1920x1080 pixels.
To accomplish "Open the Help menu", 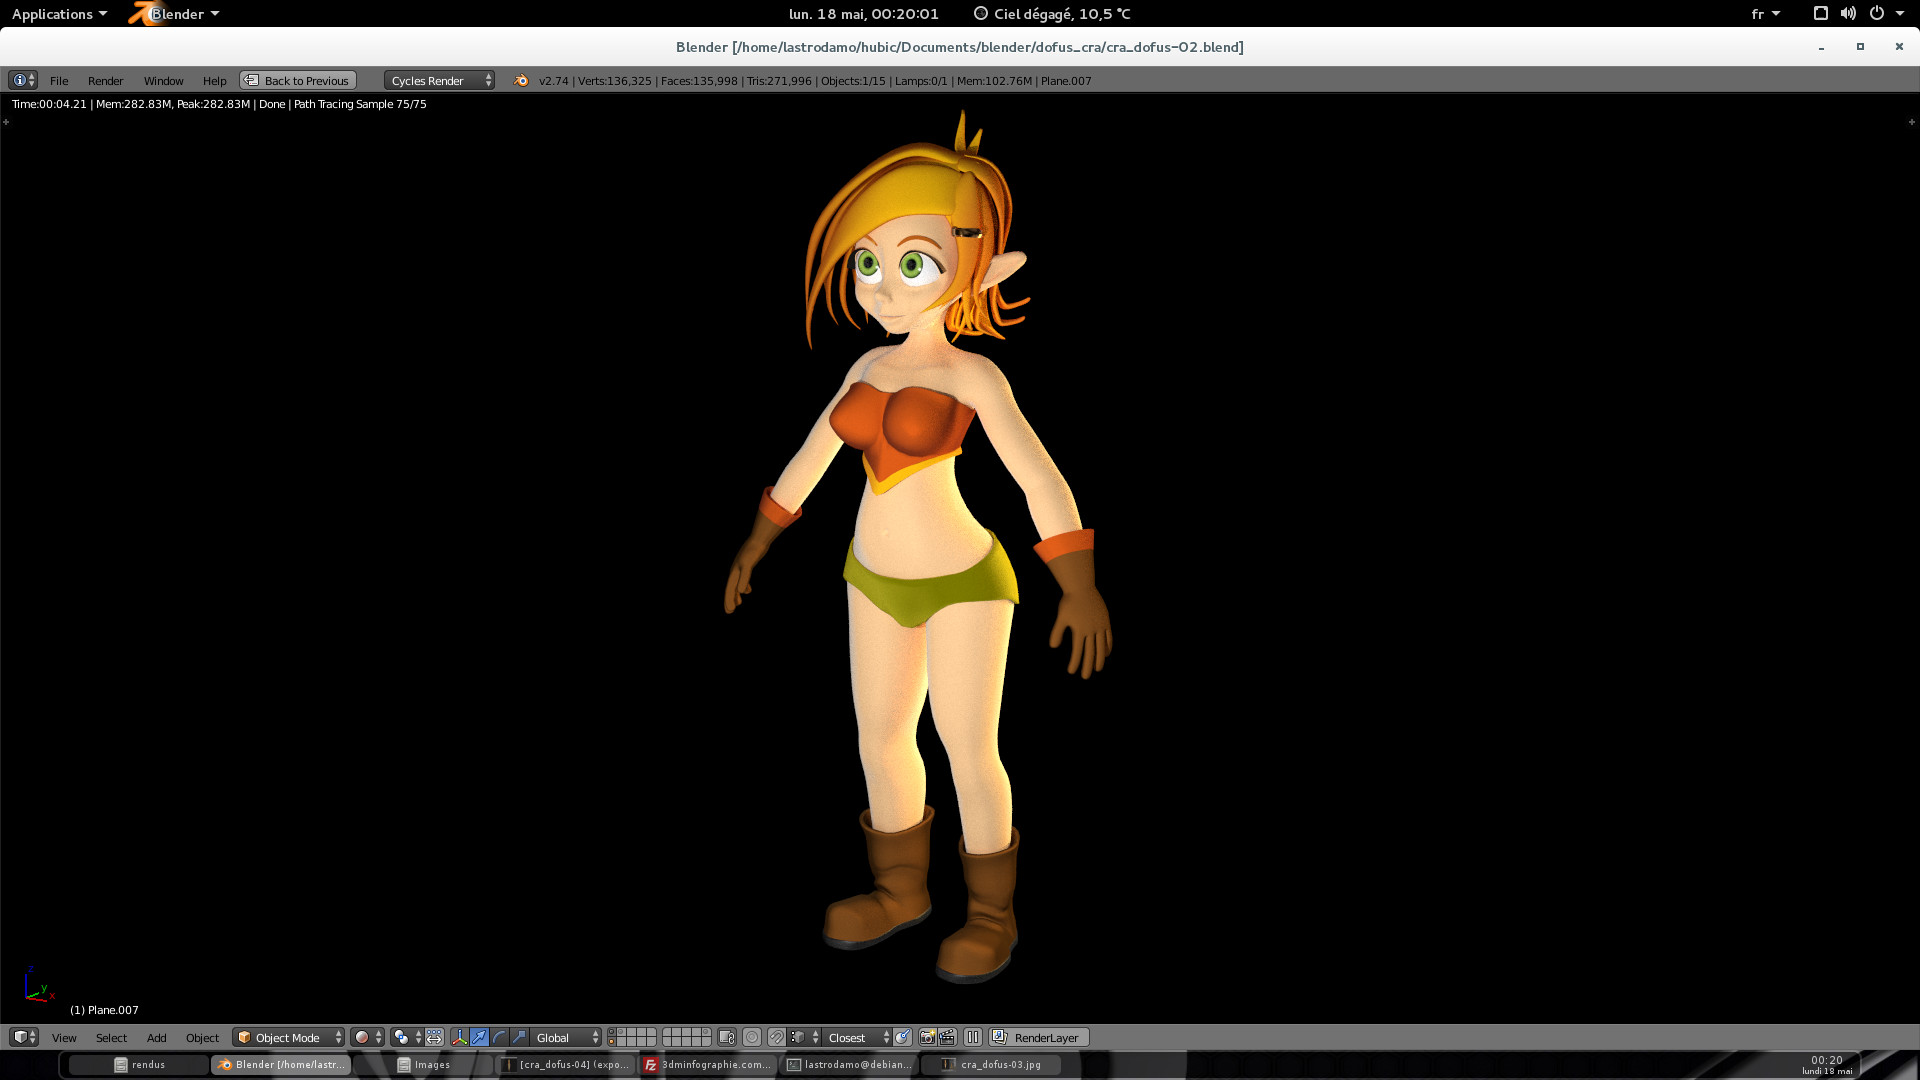I will (x=214, y=80).
